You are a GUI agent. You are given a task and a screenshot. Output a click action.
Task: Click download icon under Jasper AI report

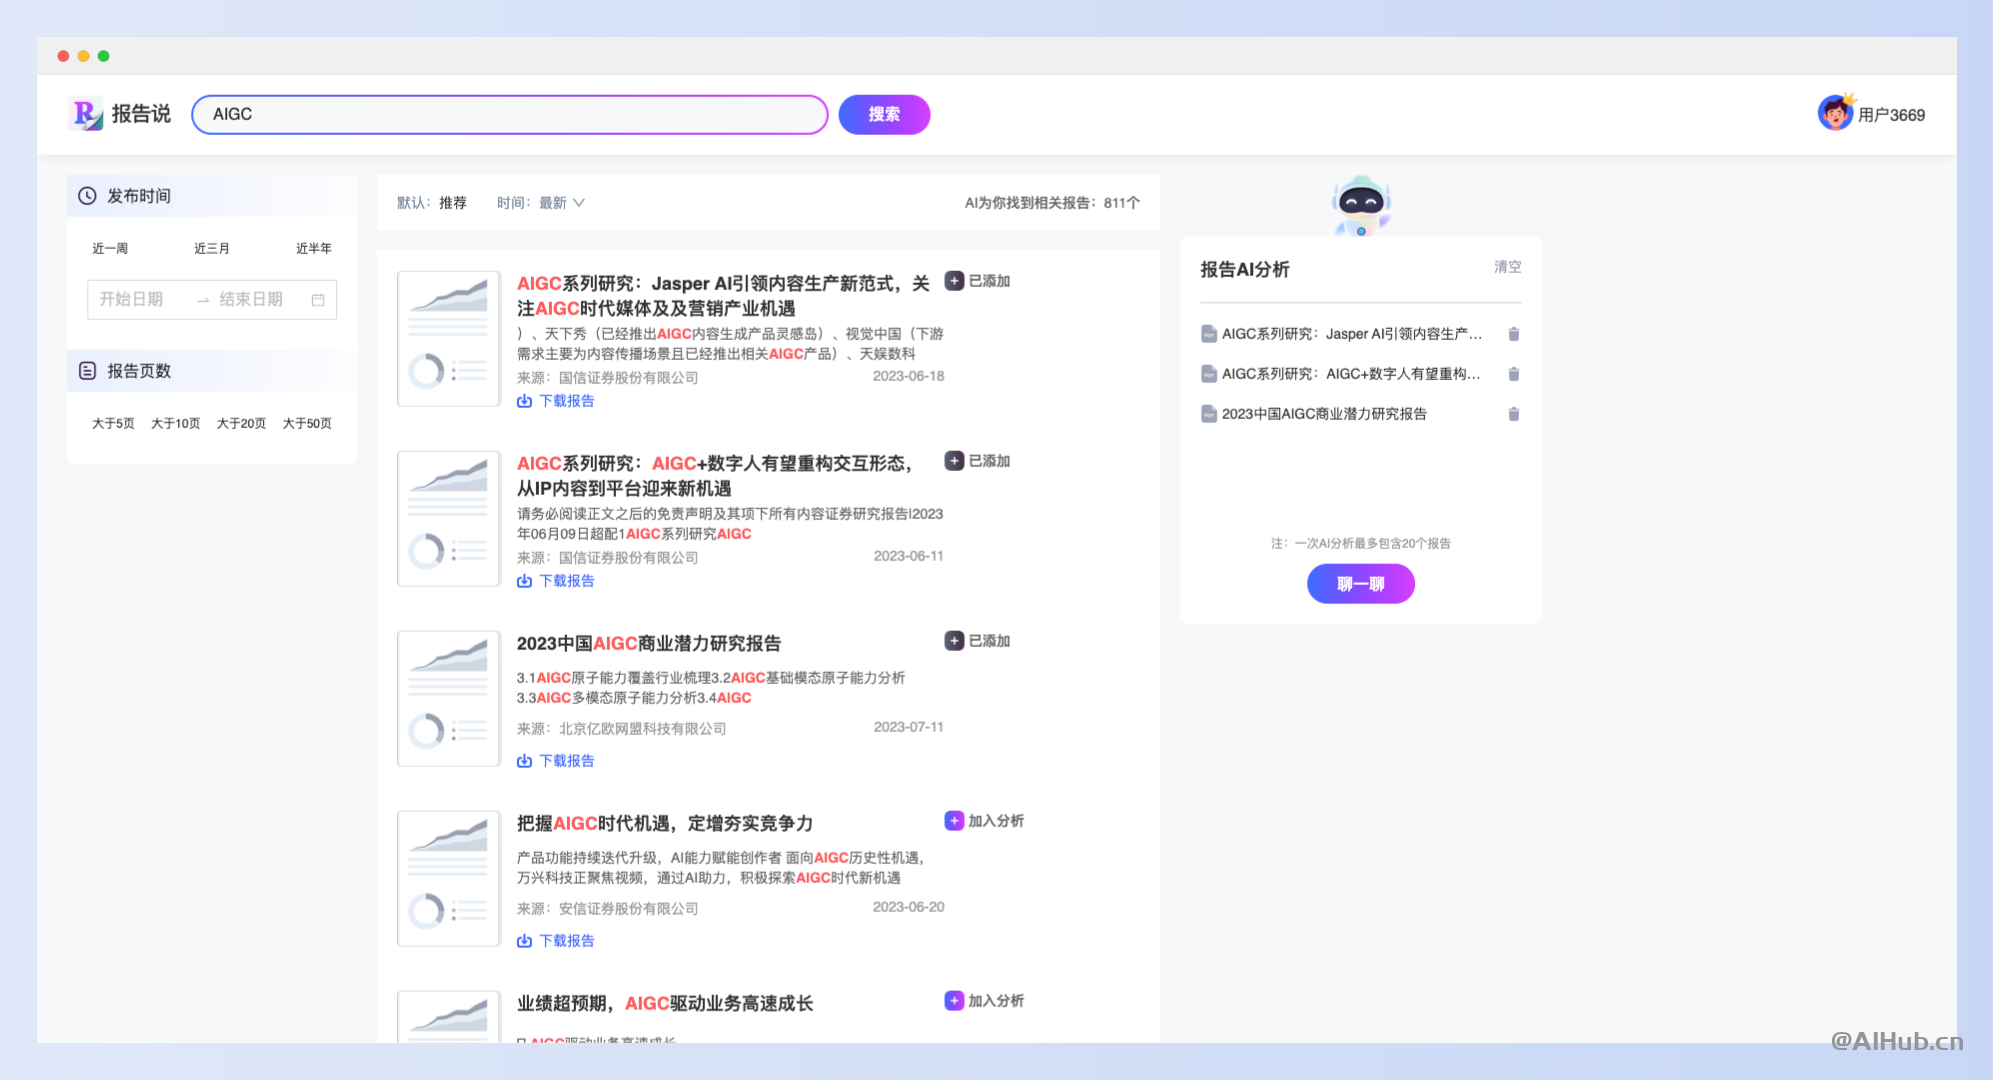coord(524,401)
